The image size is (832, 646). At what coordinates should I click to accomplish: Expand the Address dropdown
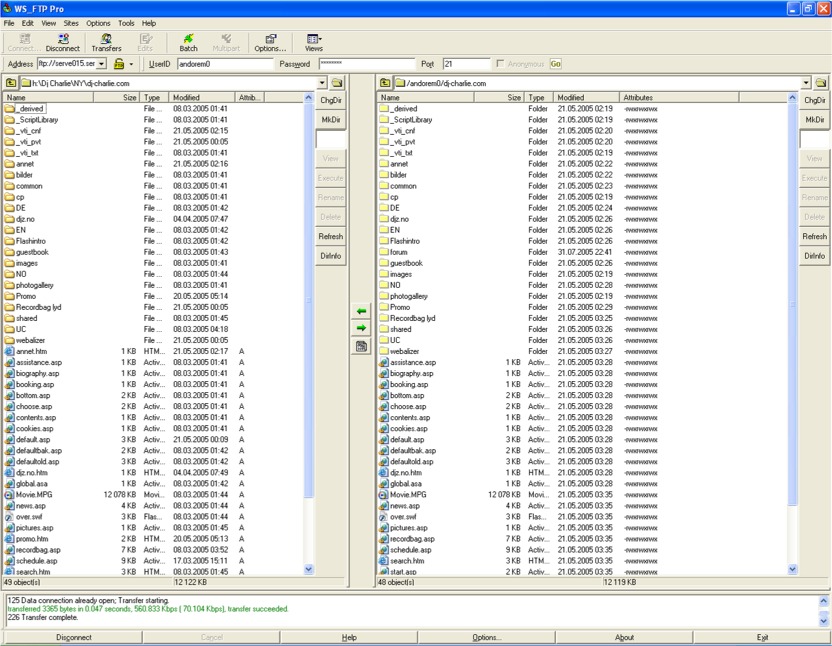101,64
